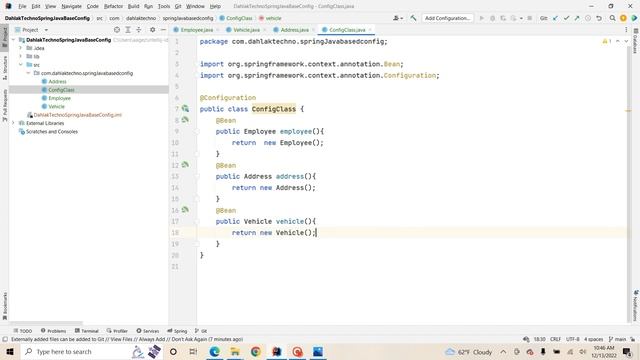
Task: Open run configurations dropdown arrow
Action: (x=521, y=18)
